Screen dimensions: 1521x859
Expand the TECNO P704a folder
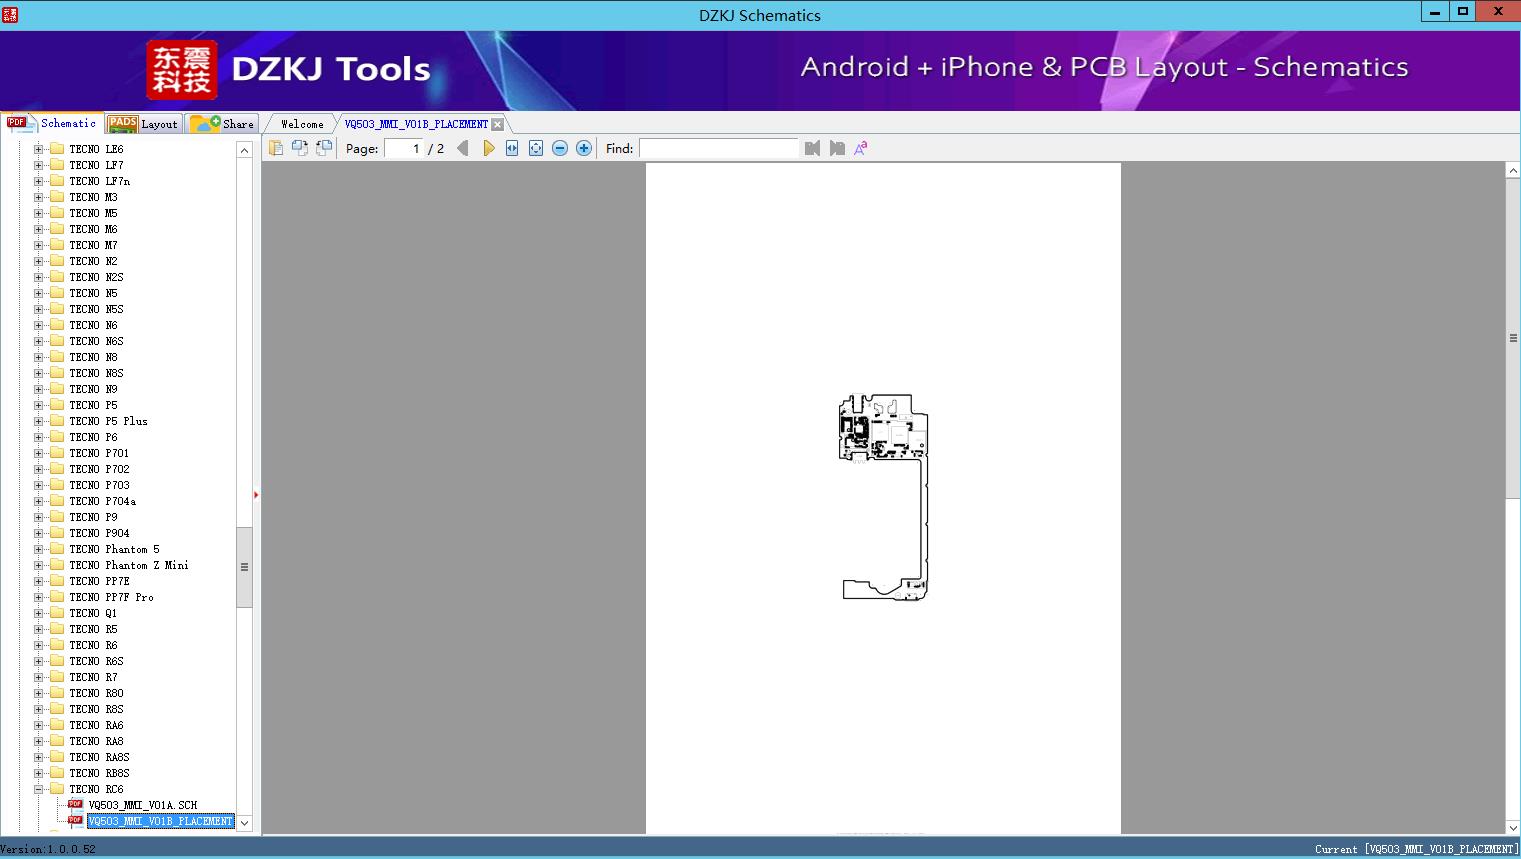[x=38, y=501]
